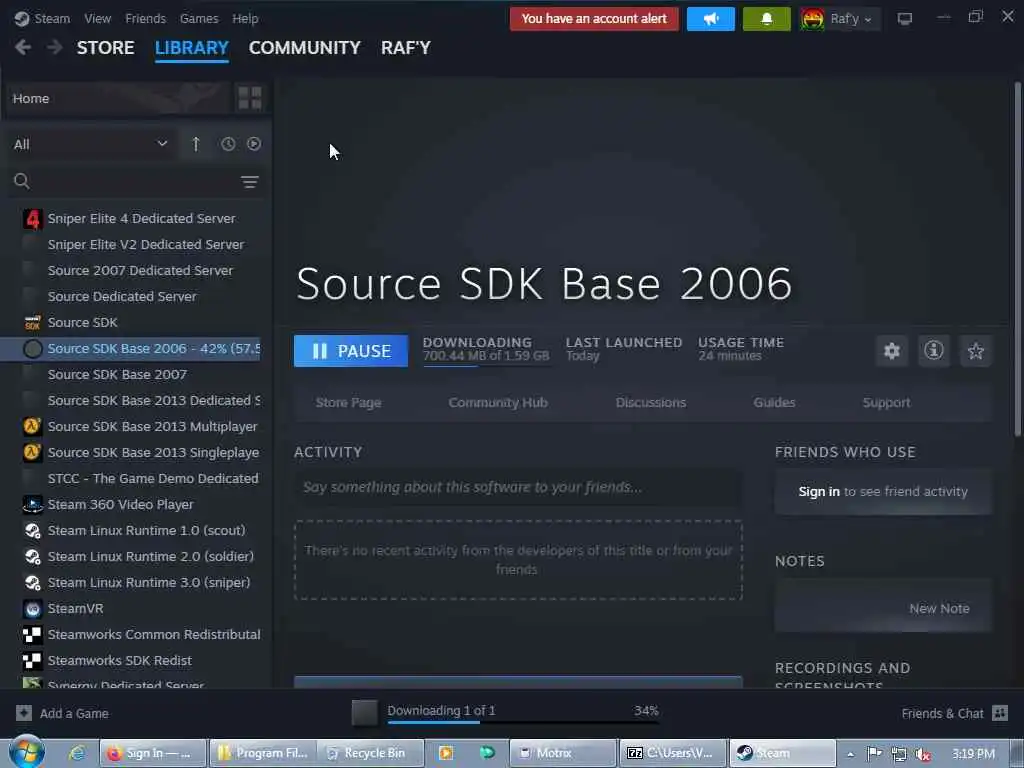Open the manage settings gear for Source SDK Base 2006
Screen dimensions: 1024x768
point(891,351)
